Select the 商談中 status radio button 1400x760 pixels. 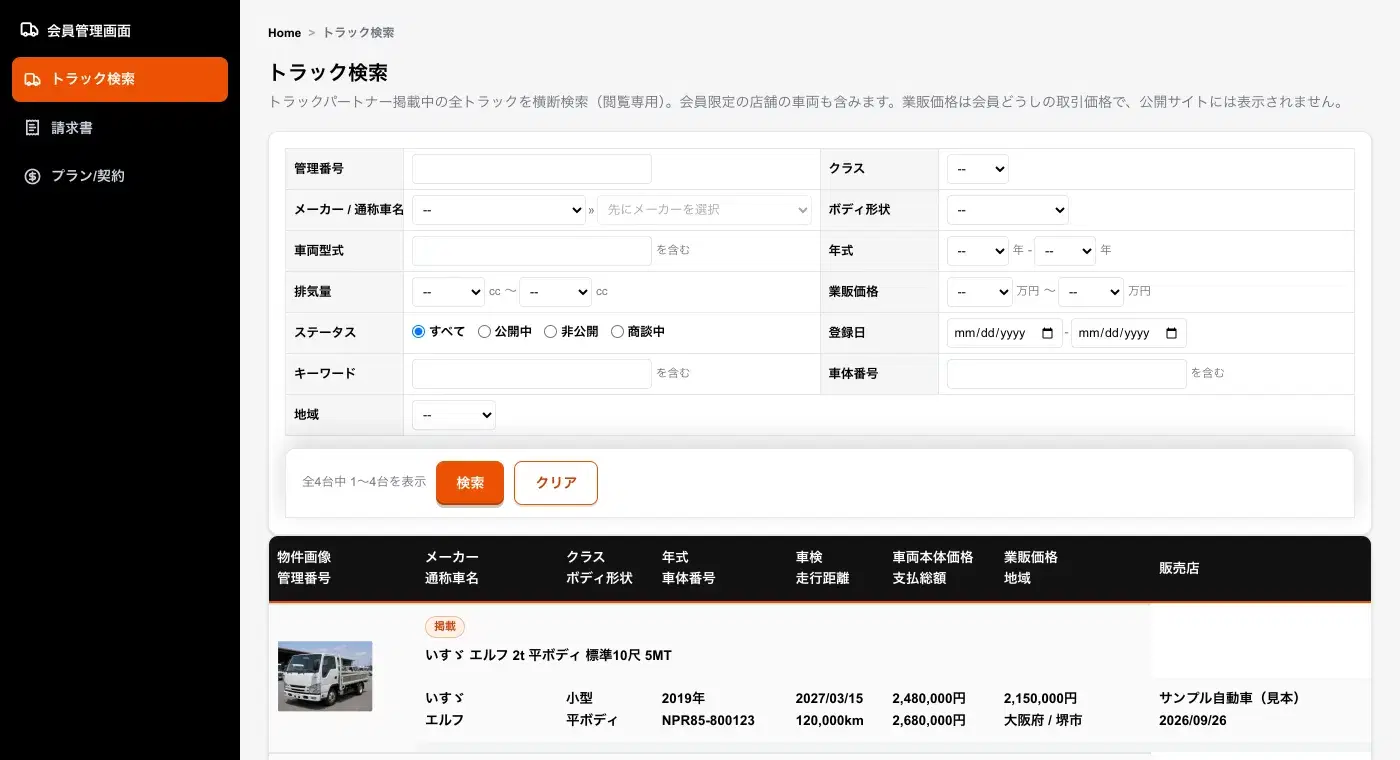click(617, 332)
